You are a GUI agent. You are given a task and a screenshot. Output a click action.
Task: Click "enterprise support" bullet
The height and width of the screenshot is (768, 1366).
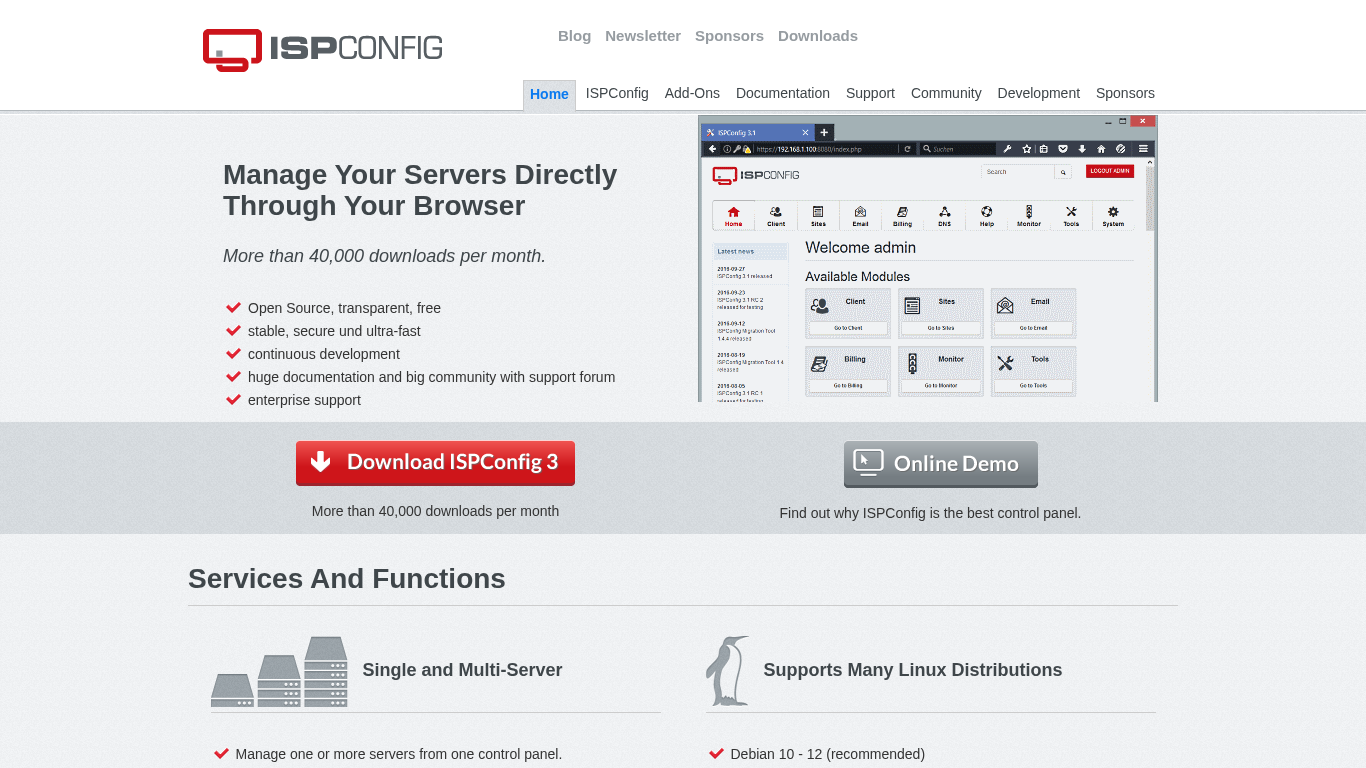pos(304,400)
